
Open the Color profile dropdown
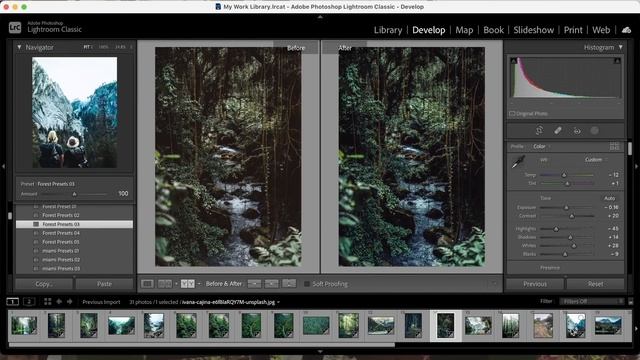(x=541, y=146)
